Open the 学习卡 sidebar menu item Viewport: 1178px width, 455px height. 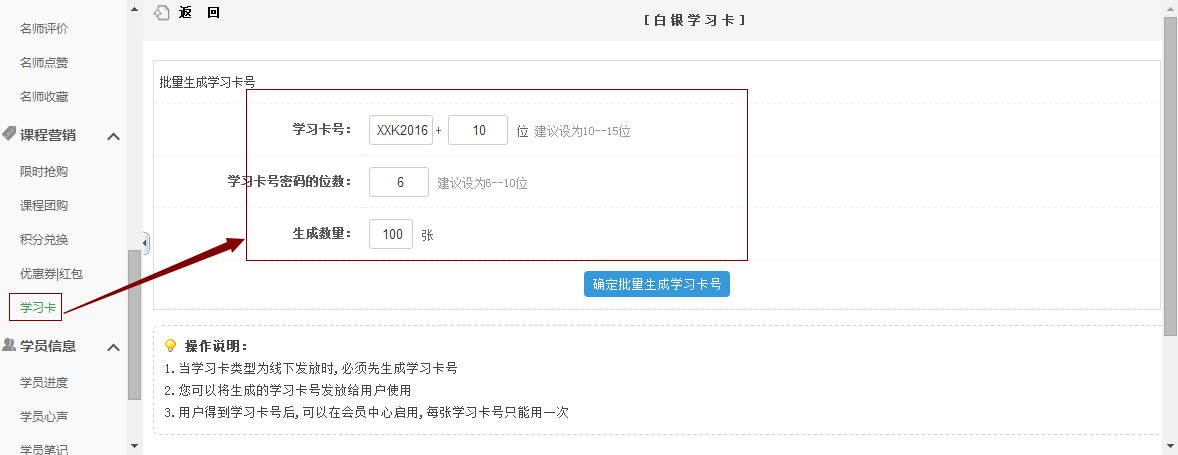[36, 307]
